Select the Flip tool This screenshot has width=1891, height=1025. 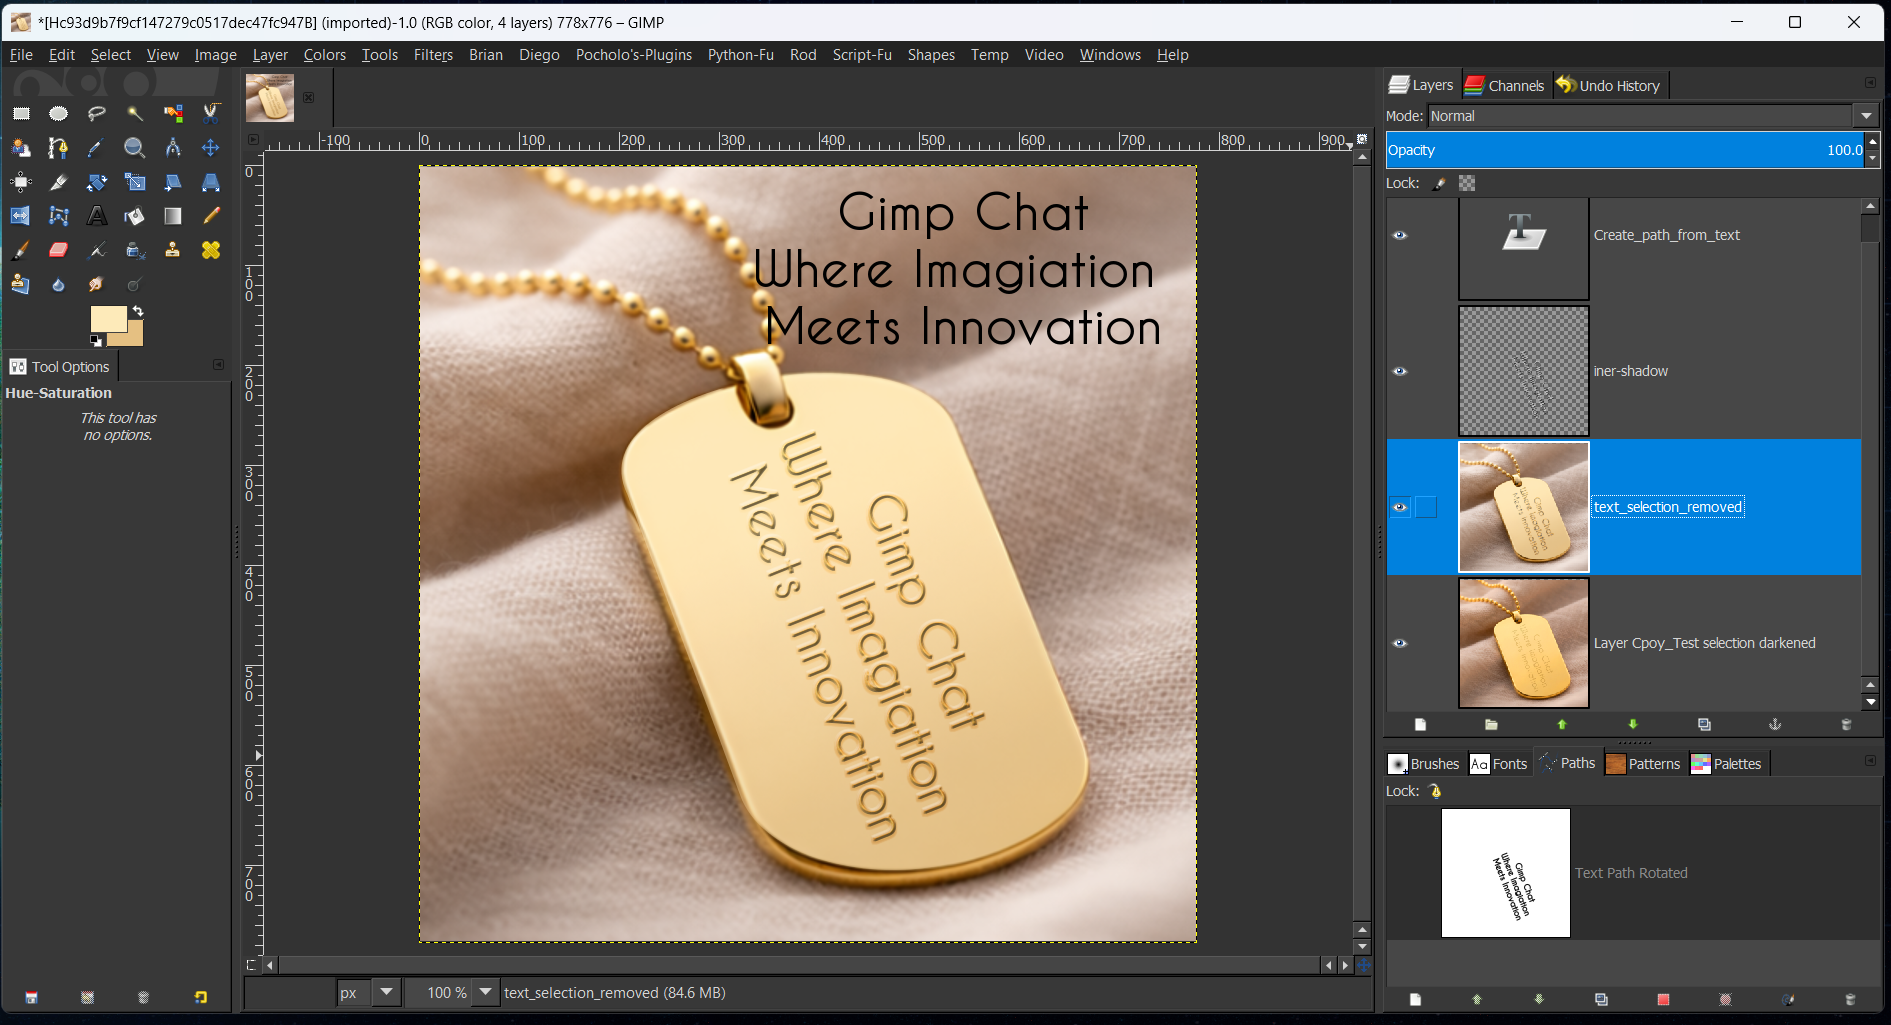tap(21, 216)
